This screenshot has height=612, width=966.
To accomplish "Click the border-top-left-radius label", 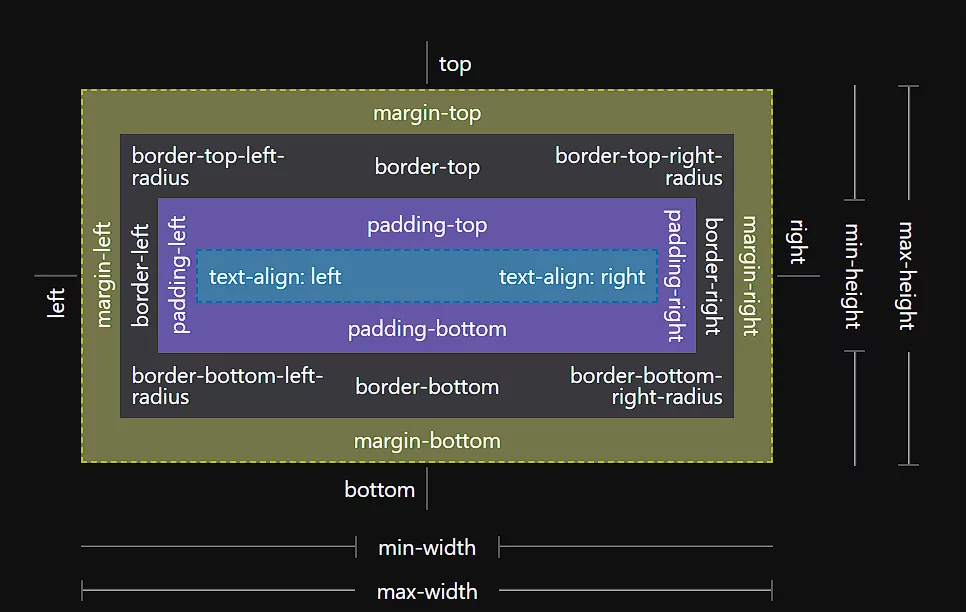I will click(x=208, y=167).
